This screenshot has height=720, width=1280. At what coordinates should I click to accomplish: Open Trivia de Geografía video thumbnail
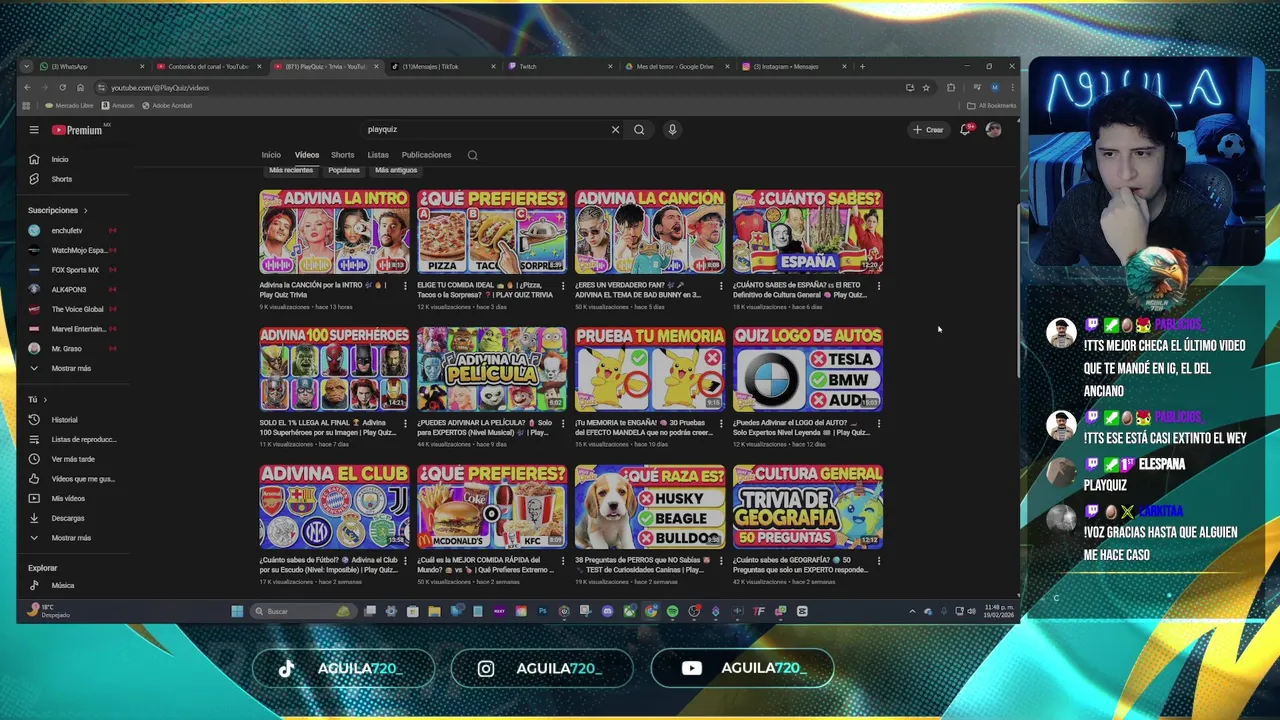coord(808,506)
